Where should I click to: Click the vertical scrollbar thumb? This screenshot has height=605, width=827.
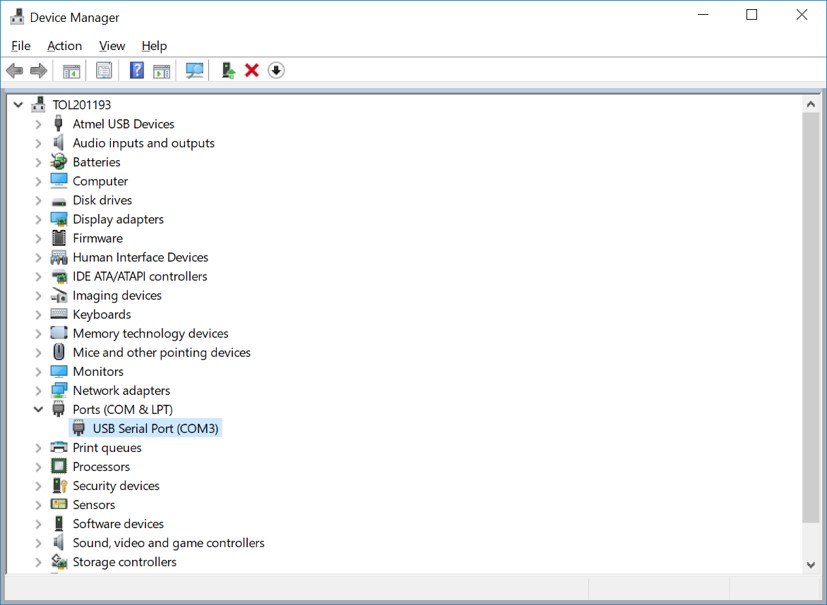[x=811, y=318]
